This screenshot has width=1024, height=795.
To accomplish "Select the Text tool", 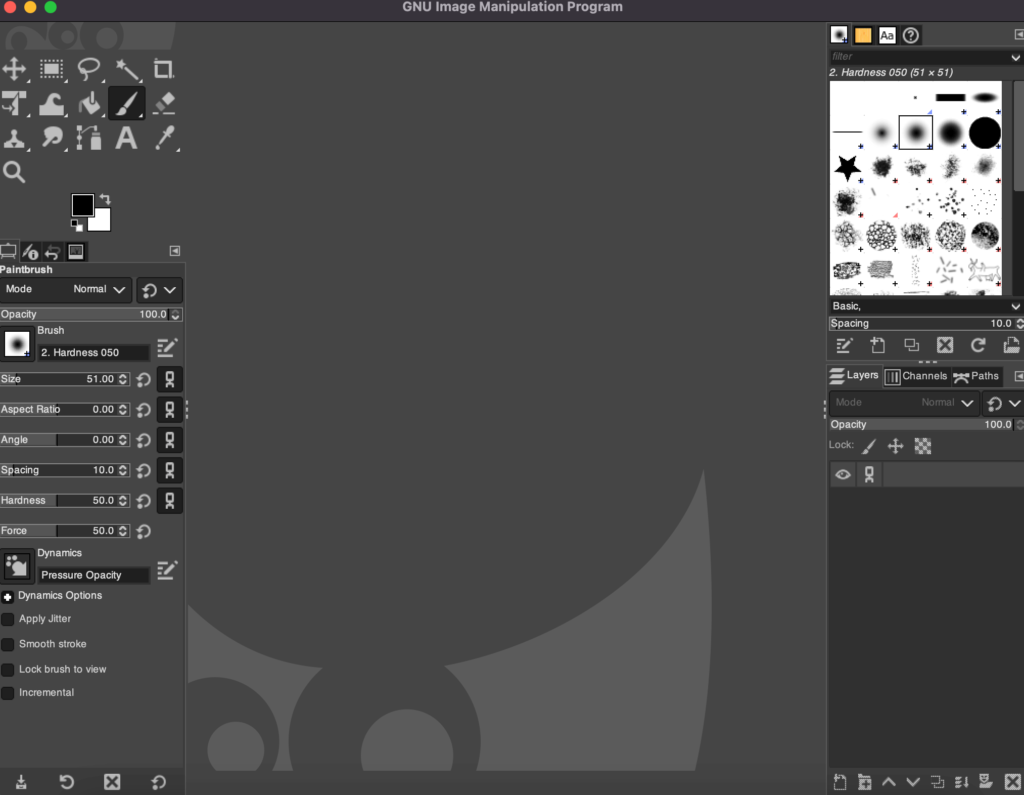I will 125,138.
